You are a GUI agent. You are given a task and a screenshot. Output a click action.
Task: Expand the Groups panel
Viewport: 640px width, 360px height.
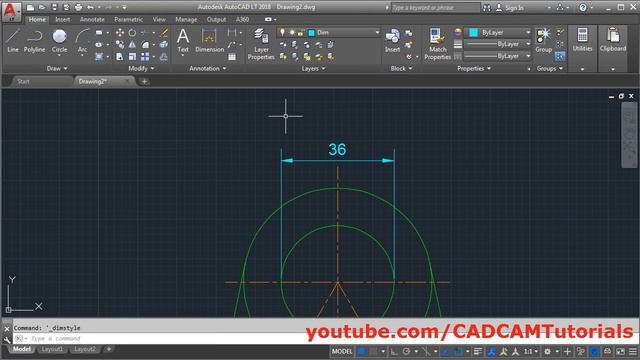click(x=550, y=68)
